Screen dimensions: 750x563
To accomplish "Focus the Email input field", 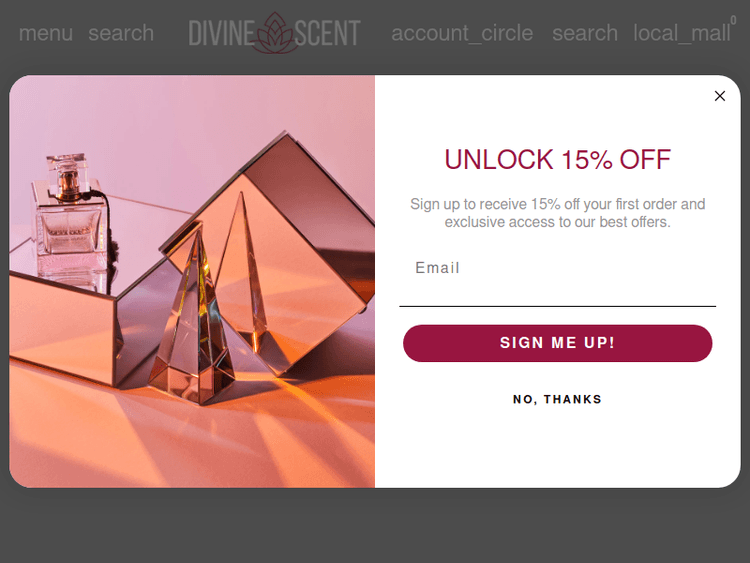I will click(557, 279).
